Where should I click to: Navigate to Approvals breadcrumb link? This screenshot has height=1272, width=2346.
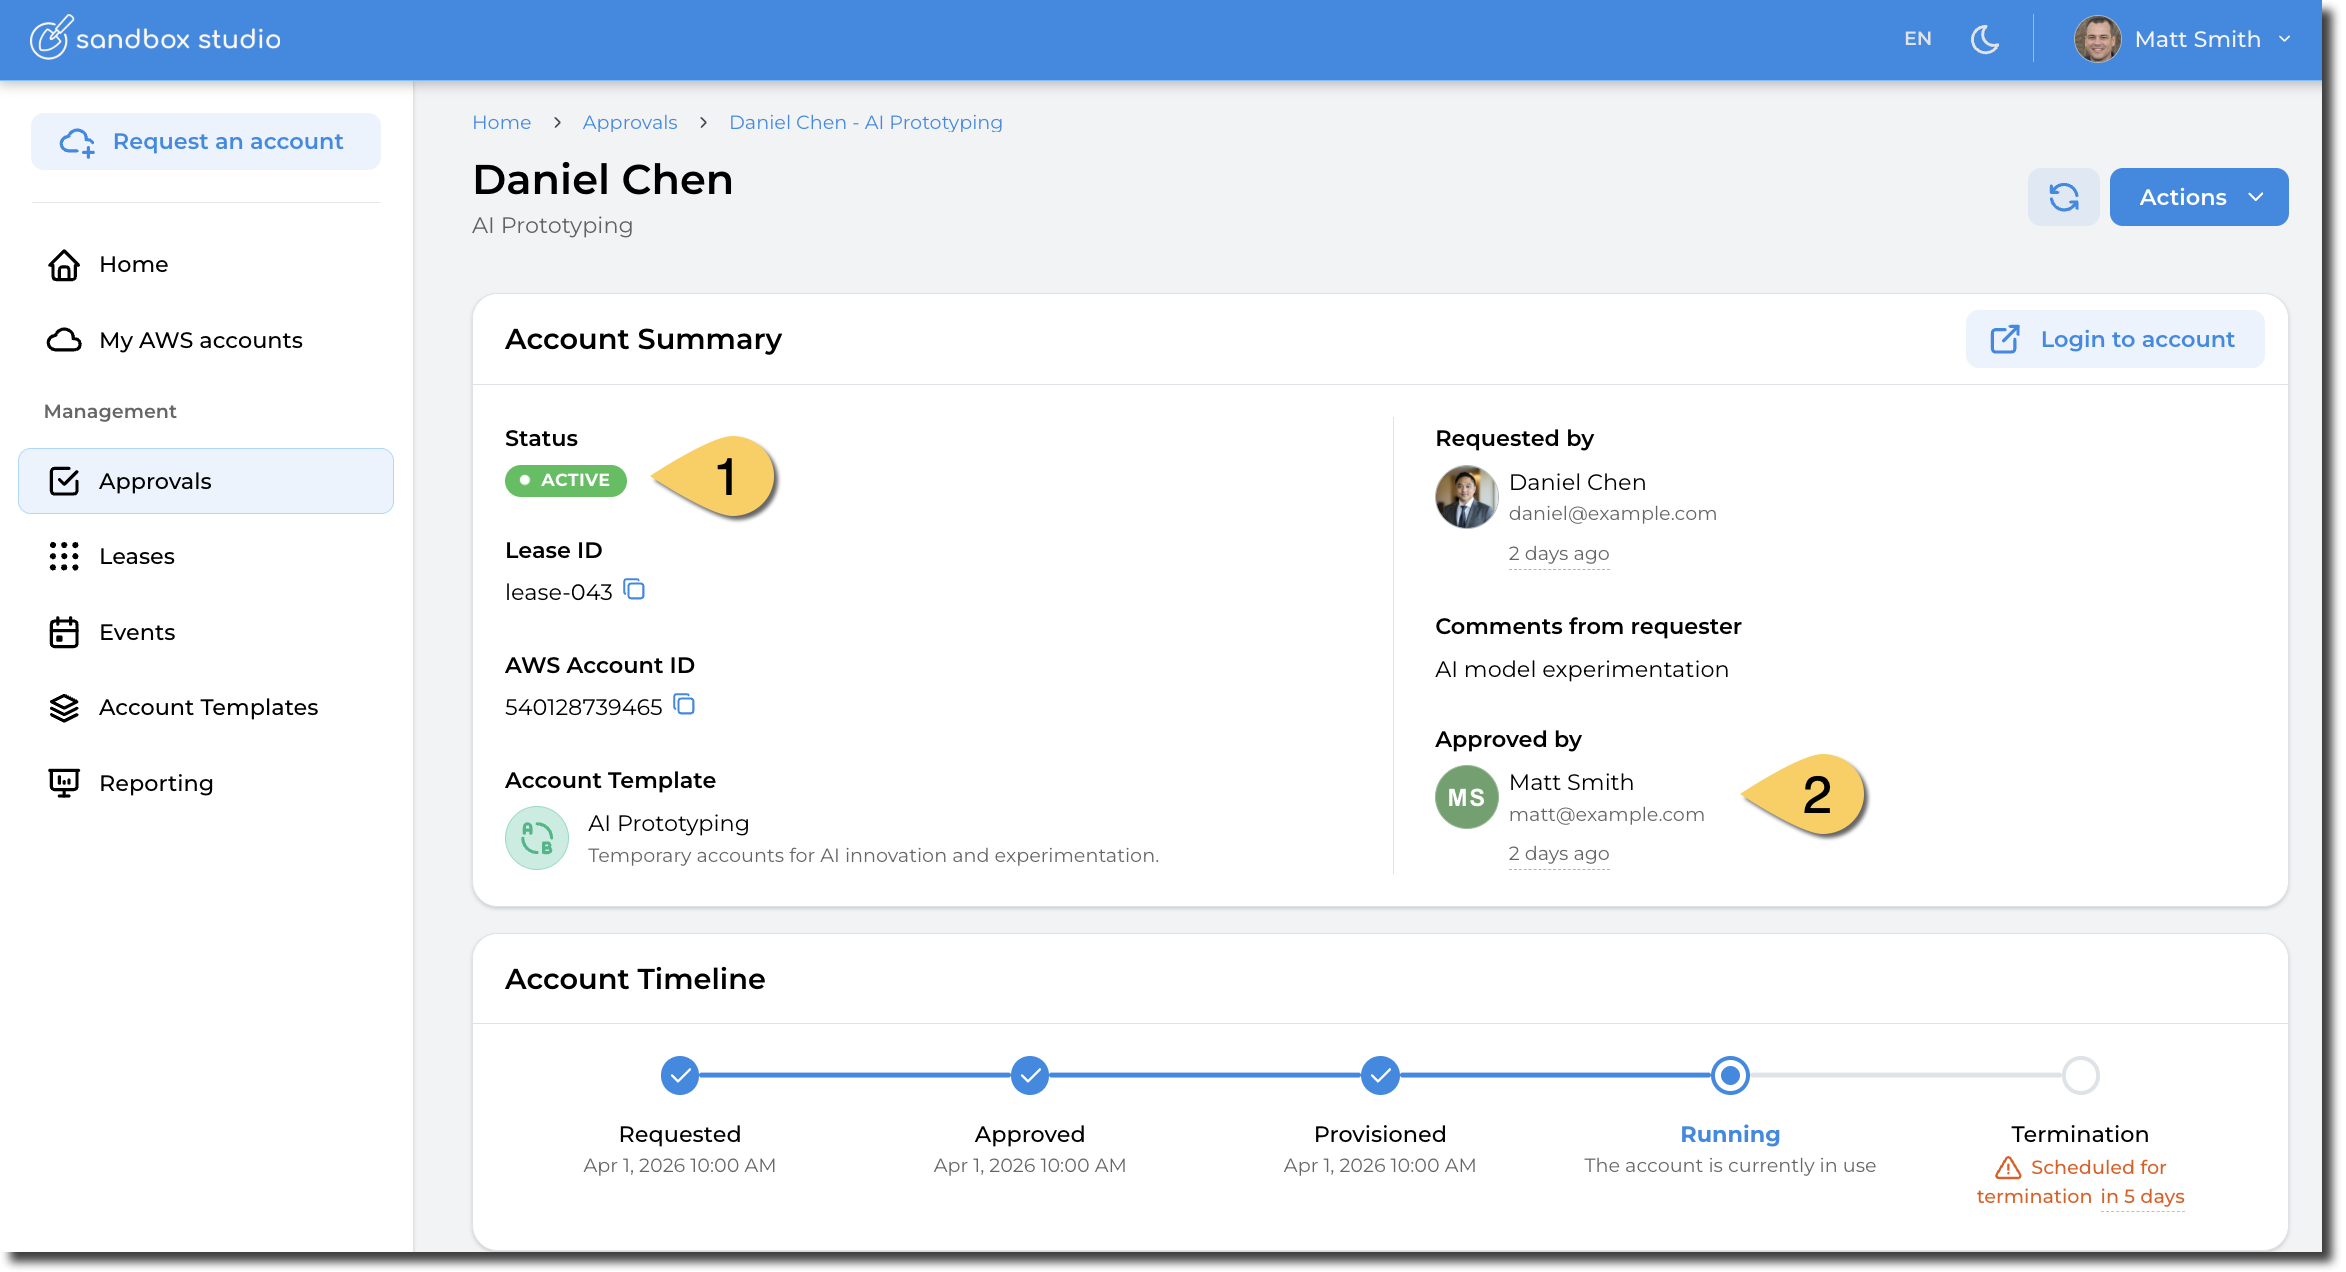629,122
